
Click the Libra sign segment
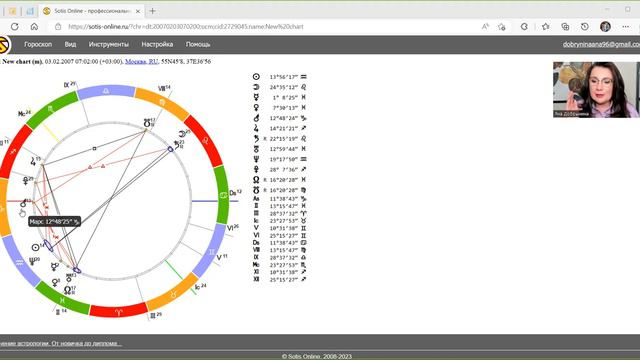tap(106, 91)
